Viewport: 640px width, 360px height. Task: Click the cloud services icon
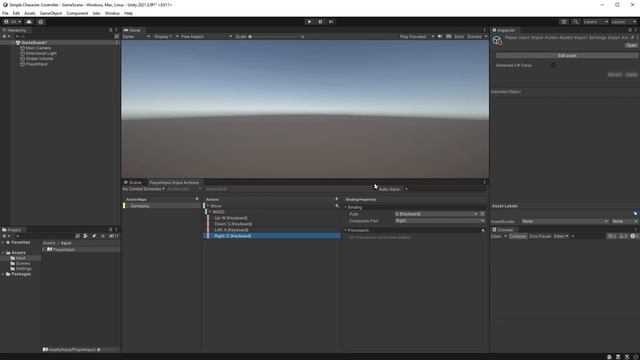coord(29,22)
